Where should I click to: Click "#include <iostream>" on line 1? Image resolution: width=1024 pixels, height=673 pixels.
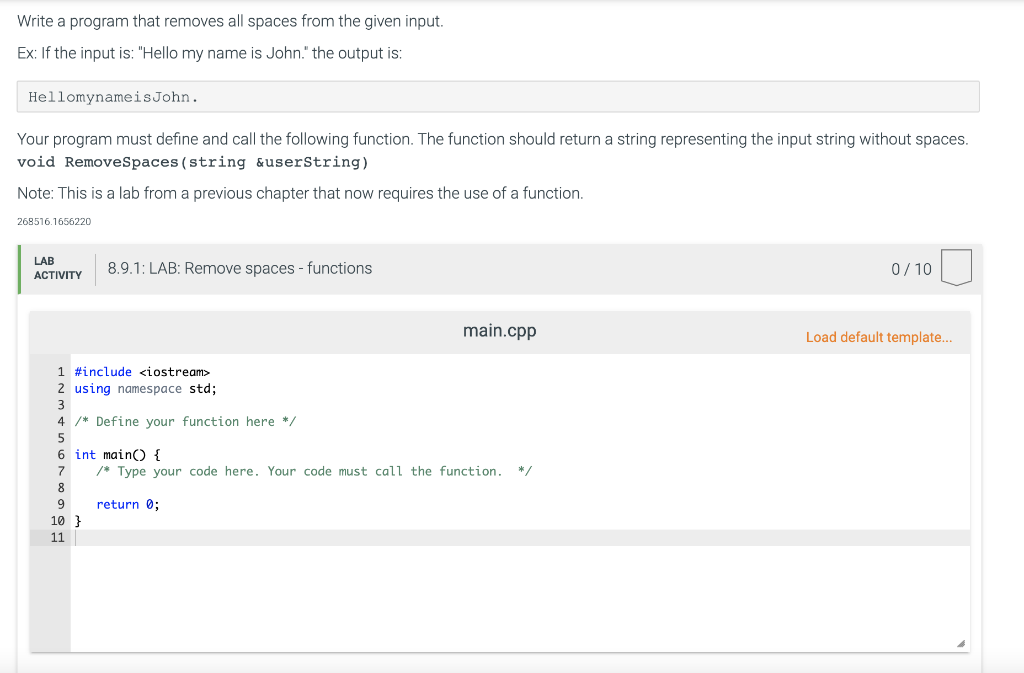140,371
